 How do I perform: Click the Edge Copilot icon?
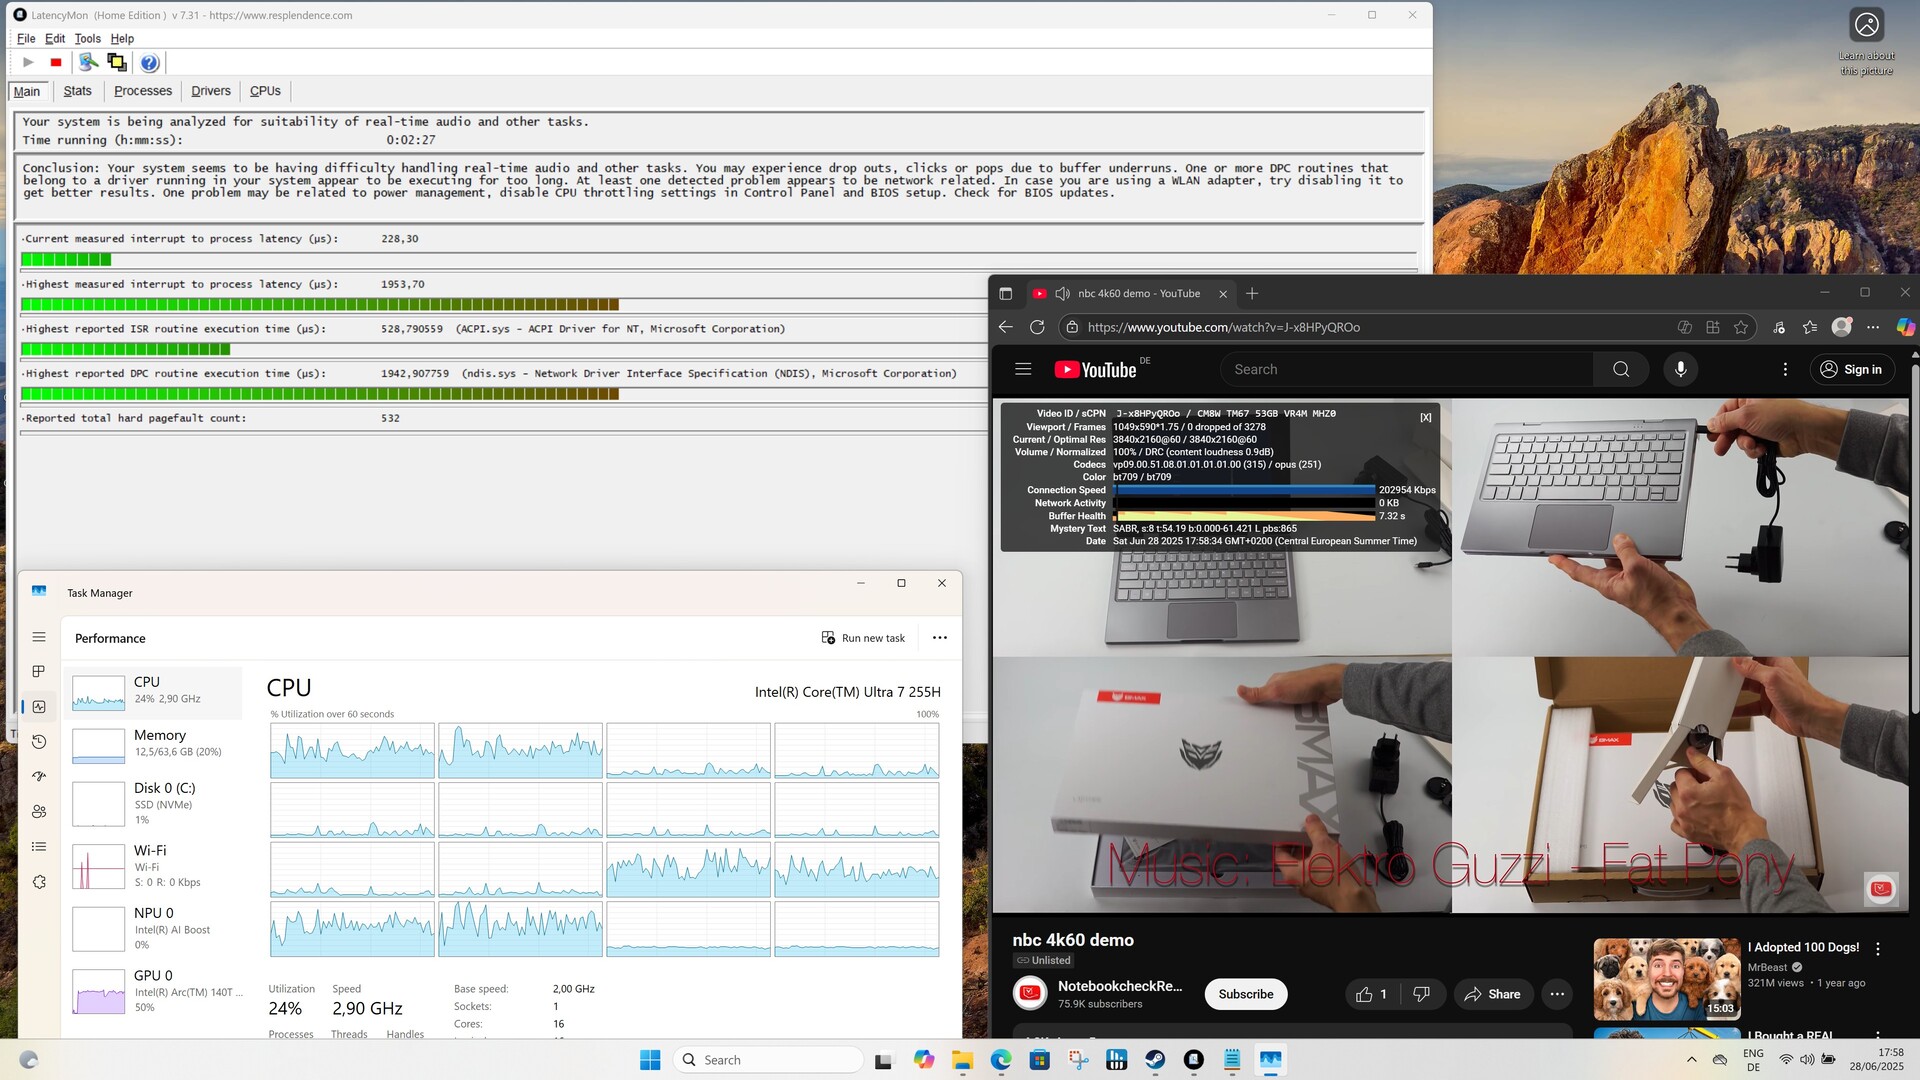pyautogui.click(x=1905, y=327)
